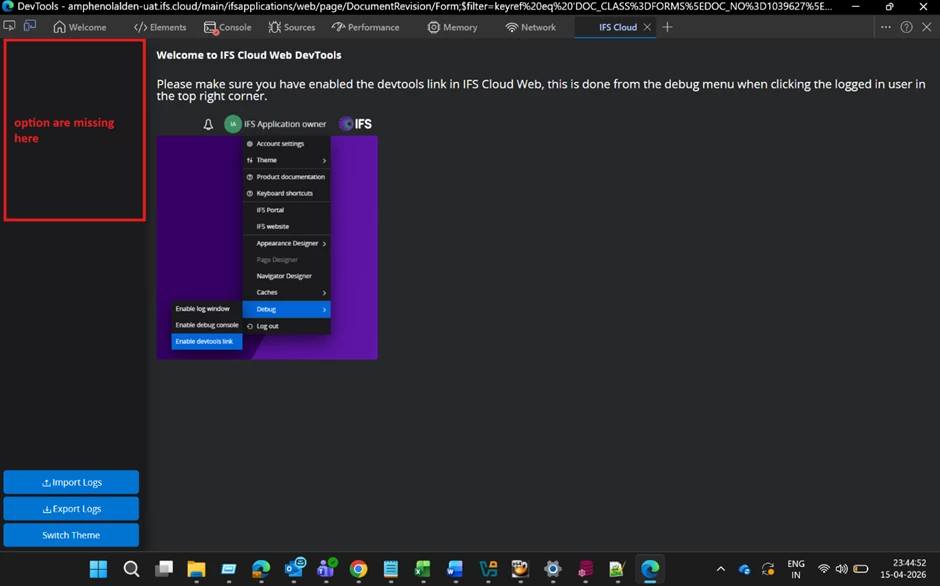Click the volume speaker tray icon
This screenshot has height=586, width=940.
click(842, 569)
